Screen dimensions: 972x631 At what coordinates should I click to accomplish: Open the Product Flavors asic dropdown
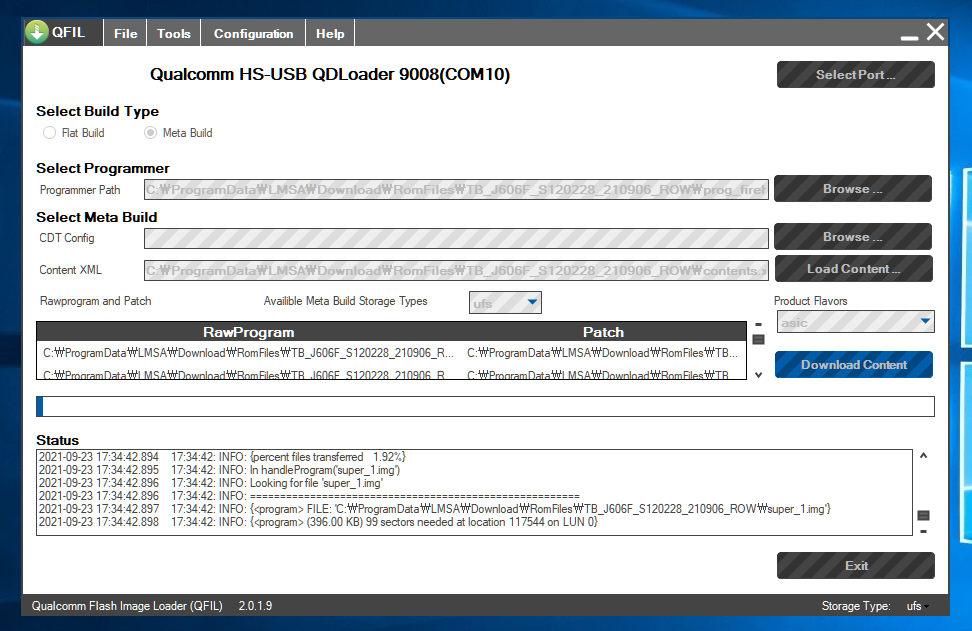(x=855, y=322)
